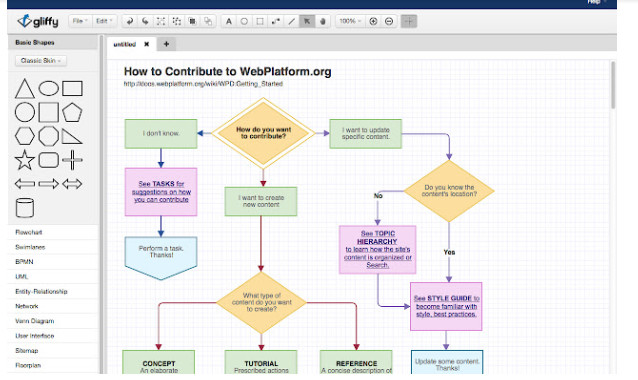
Task: Click the Zoom out icon
Action: tap(389, 21)
